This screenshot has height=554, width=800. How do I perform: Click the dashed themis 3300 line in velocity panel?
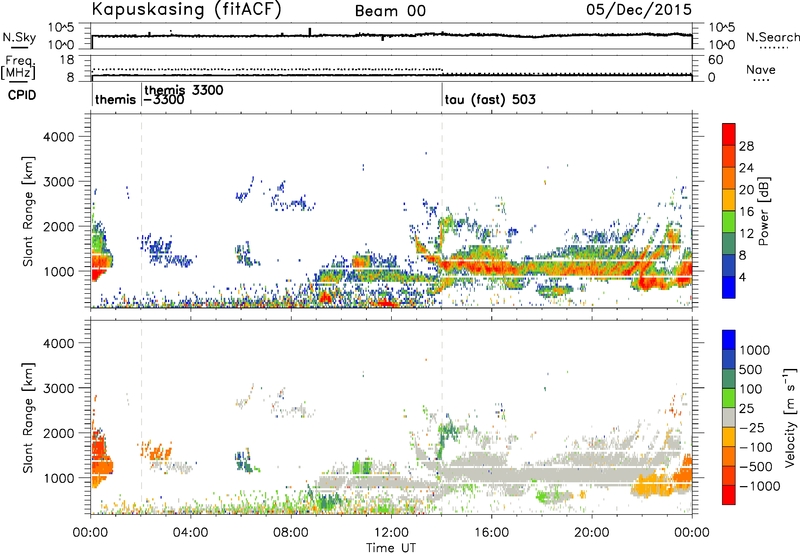(x=141, y=417)
